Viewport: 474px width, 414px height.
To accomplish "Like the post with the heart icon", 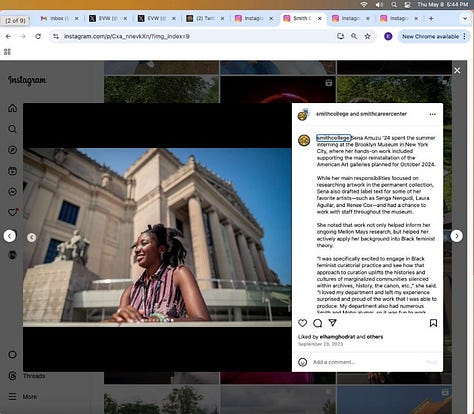I will point(302,323).
